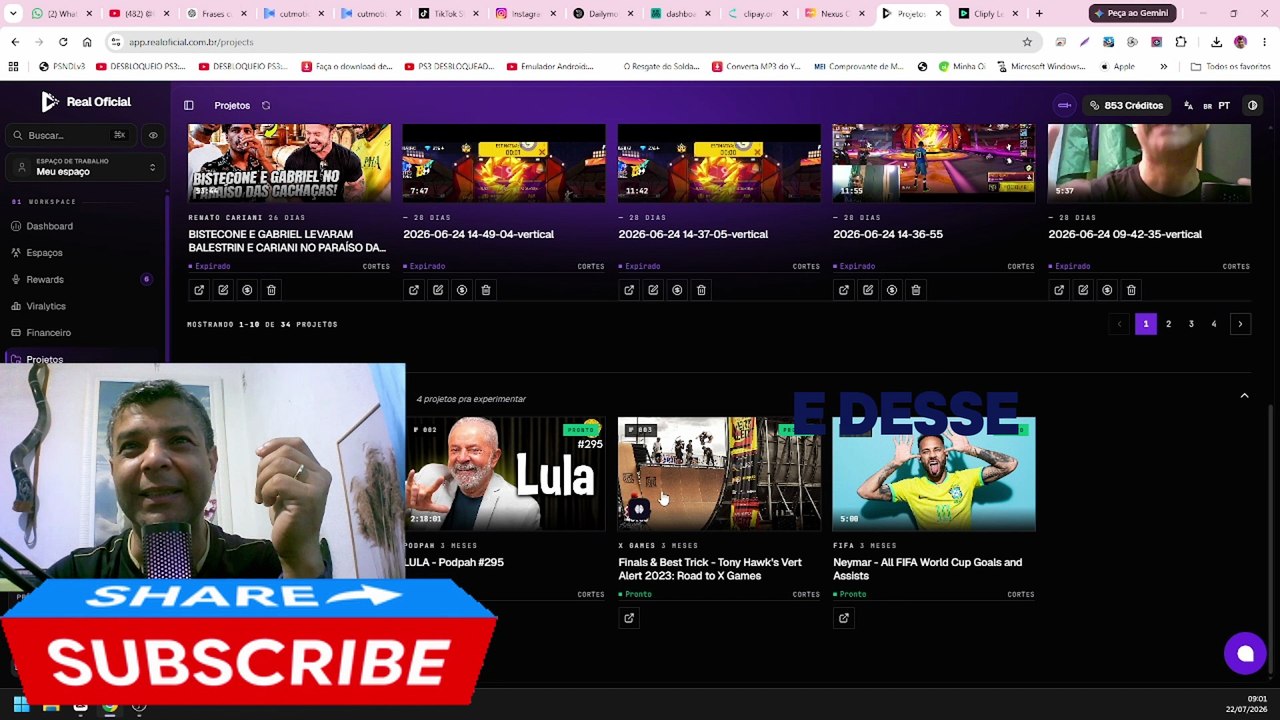Viewport: 1280px width, 720px height.
Task: Click dollar icon on 14-36-55 project
Action: tap(892, 290)
